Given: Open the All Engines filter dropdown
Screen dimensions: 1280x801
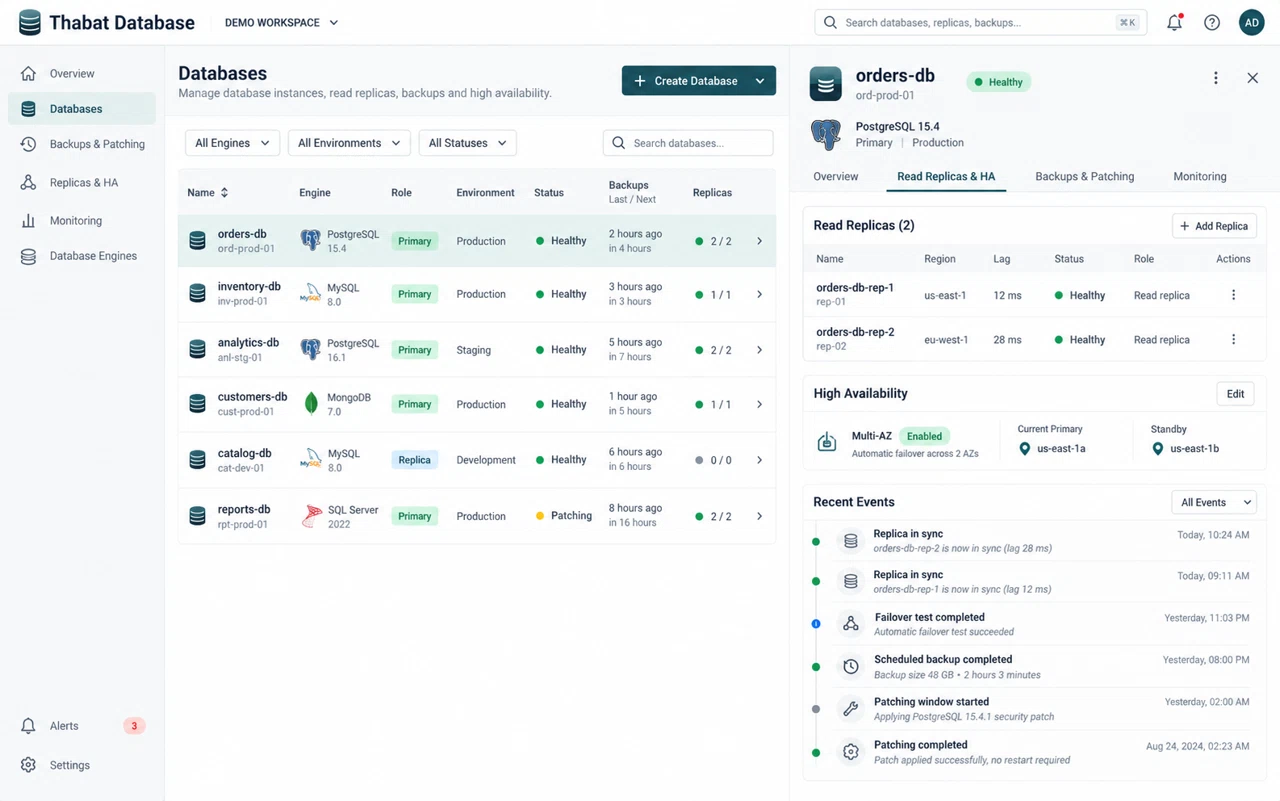Looking at the screenshot, I should [232, 143].
